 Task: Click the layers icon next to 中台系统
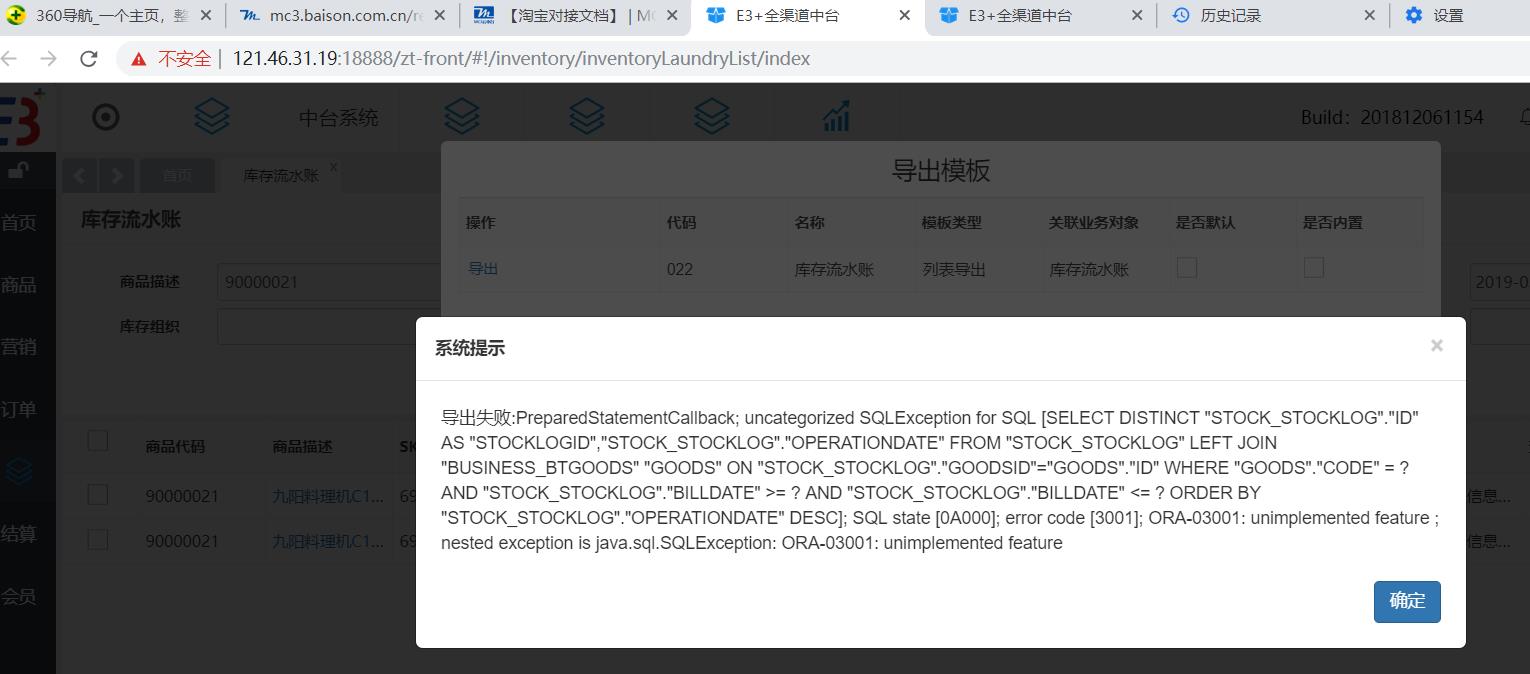click(x=211, y=116)
